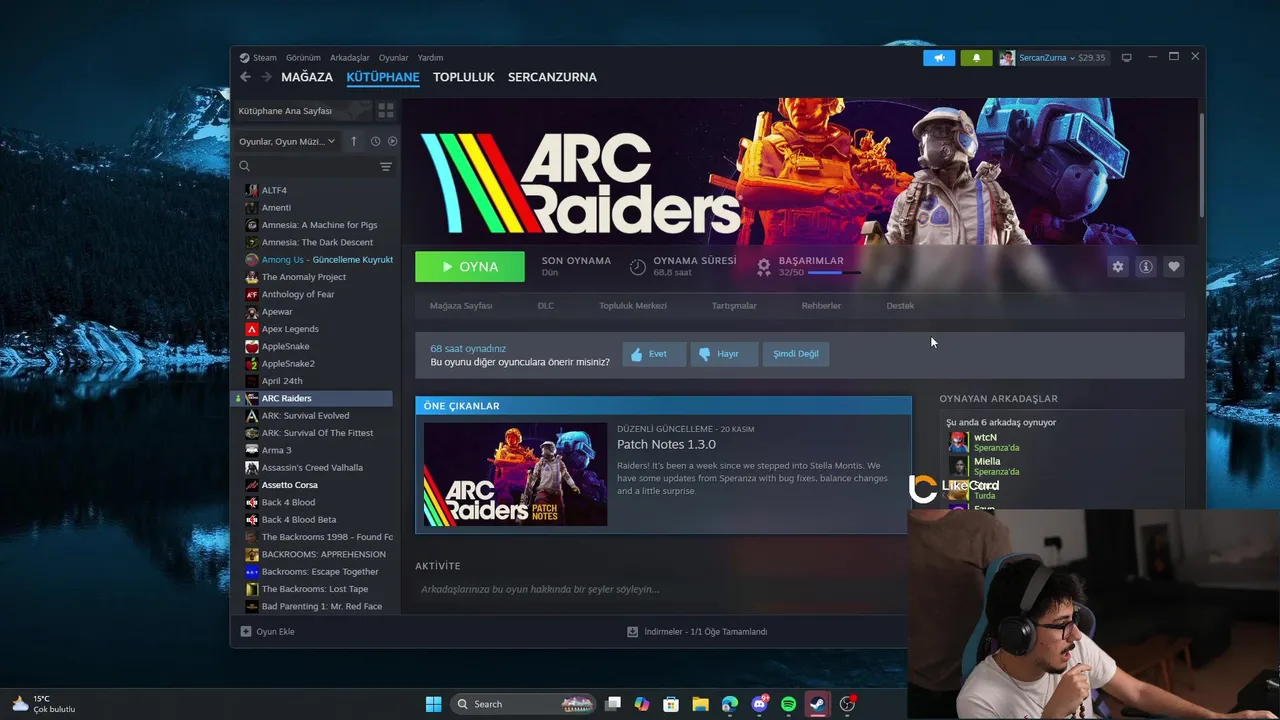Viewport: 1280px width, 720px height.
Task: Click the Şimdi Değil button
Action: click(x=796, y=354)
